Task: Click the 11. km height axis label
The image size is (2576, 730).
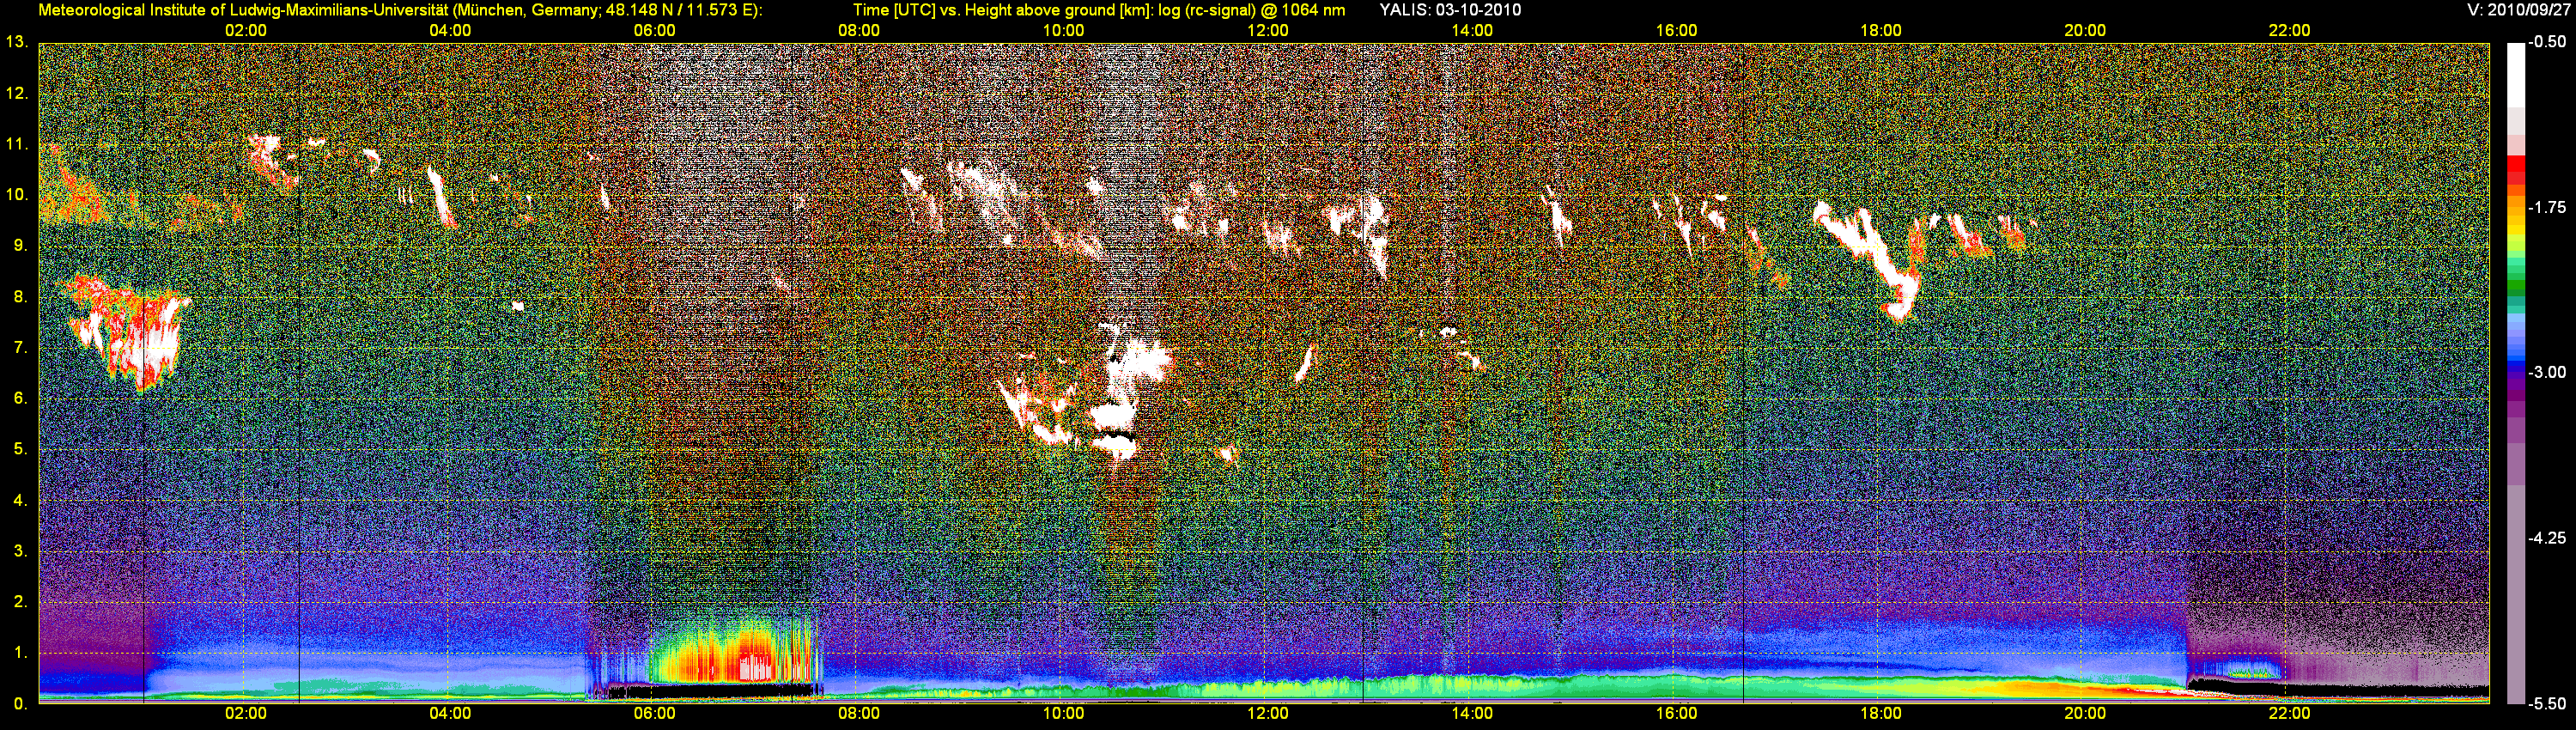Action: coord(16,145)
